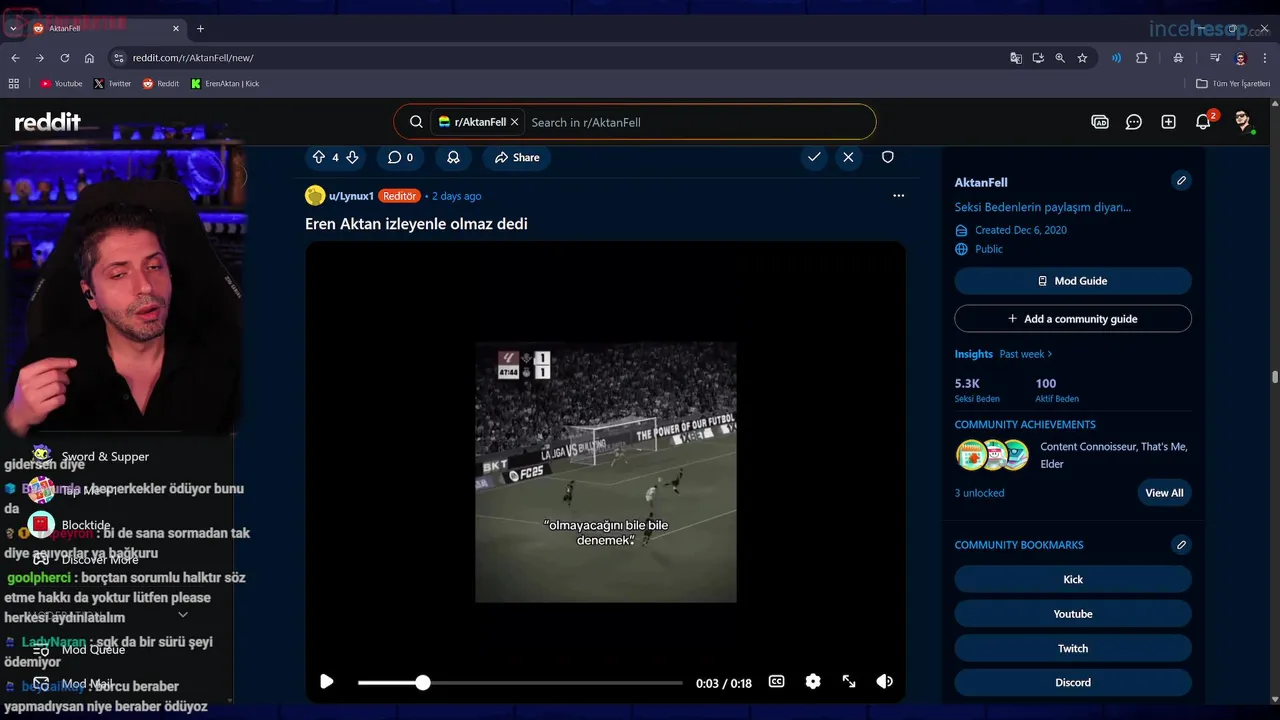The width and height of the screenshot is (1280, 720).
Task: Give an award to the post
Action: click(x=453, y=157)
